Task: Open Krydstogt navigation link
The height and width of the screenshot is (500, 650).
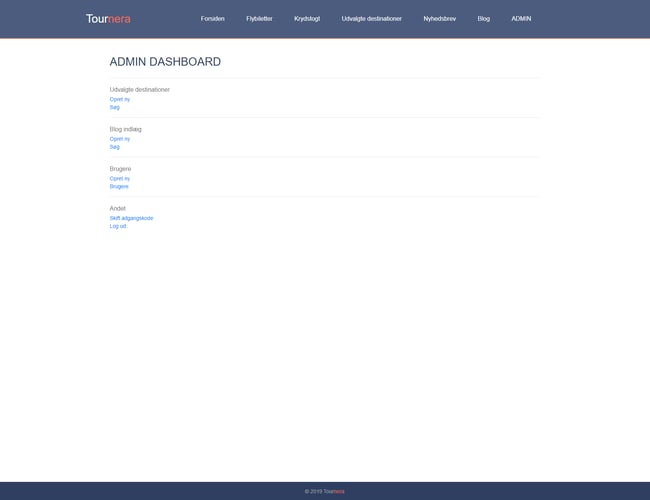Action: 307,18
